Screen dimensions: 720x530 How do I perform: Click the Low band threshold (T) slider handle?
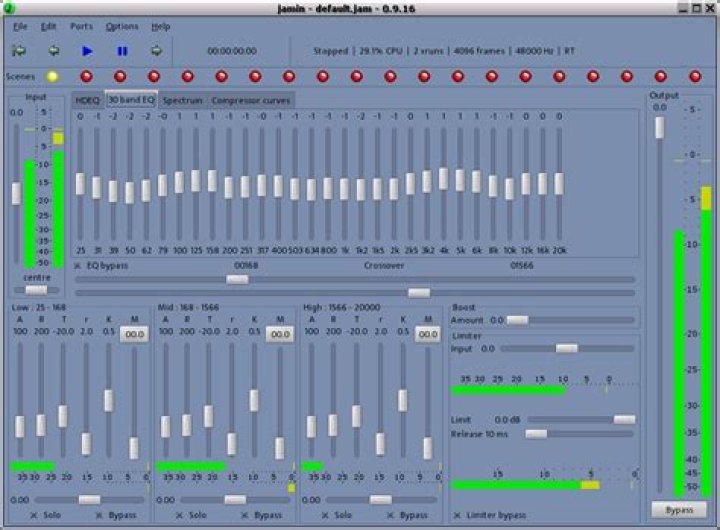coord(63,416)
